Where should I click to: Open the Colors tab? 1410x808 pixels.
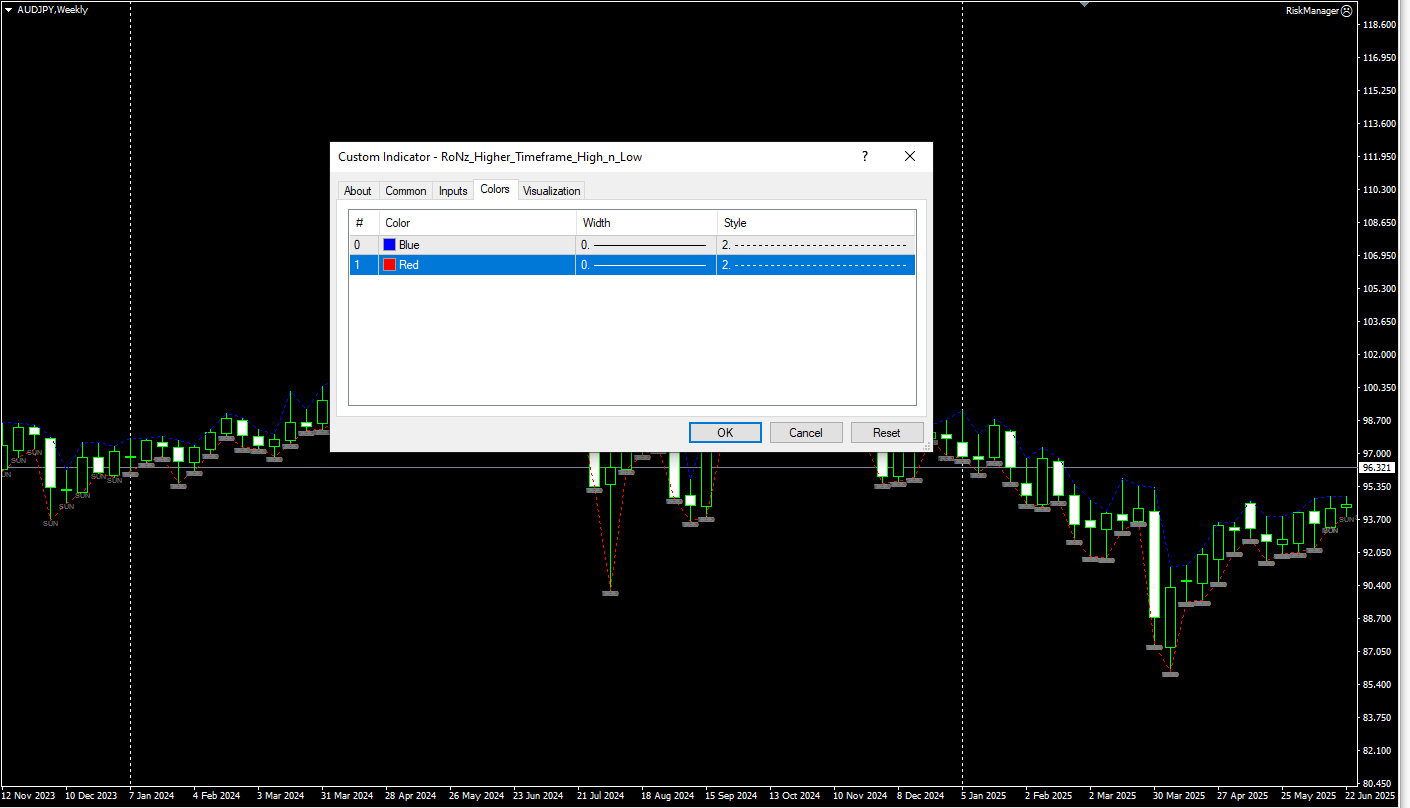coord(495,189)
